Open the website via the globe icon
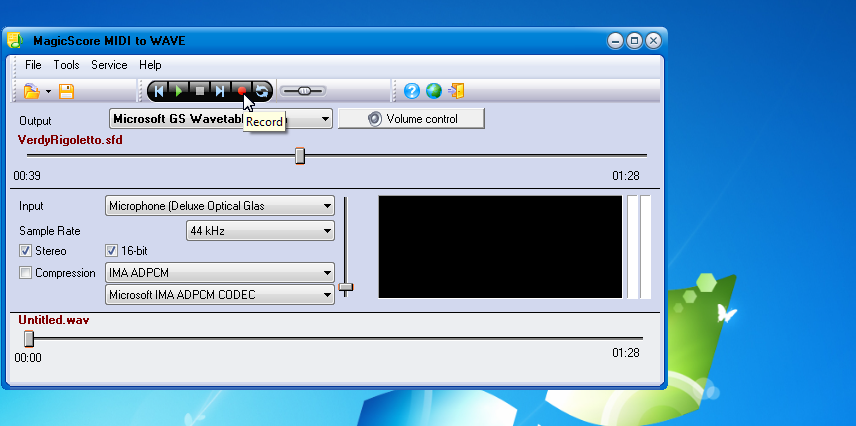Image resolution: width=856 pixels, height=426 pixels. coord(433,91)
